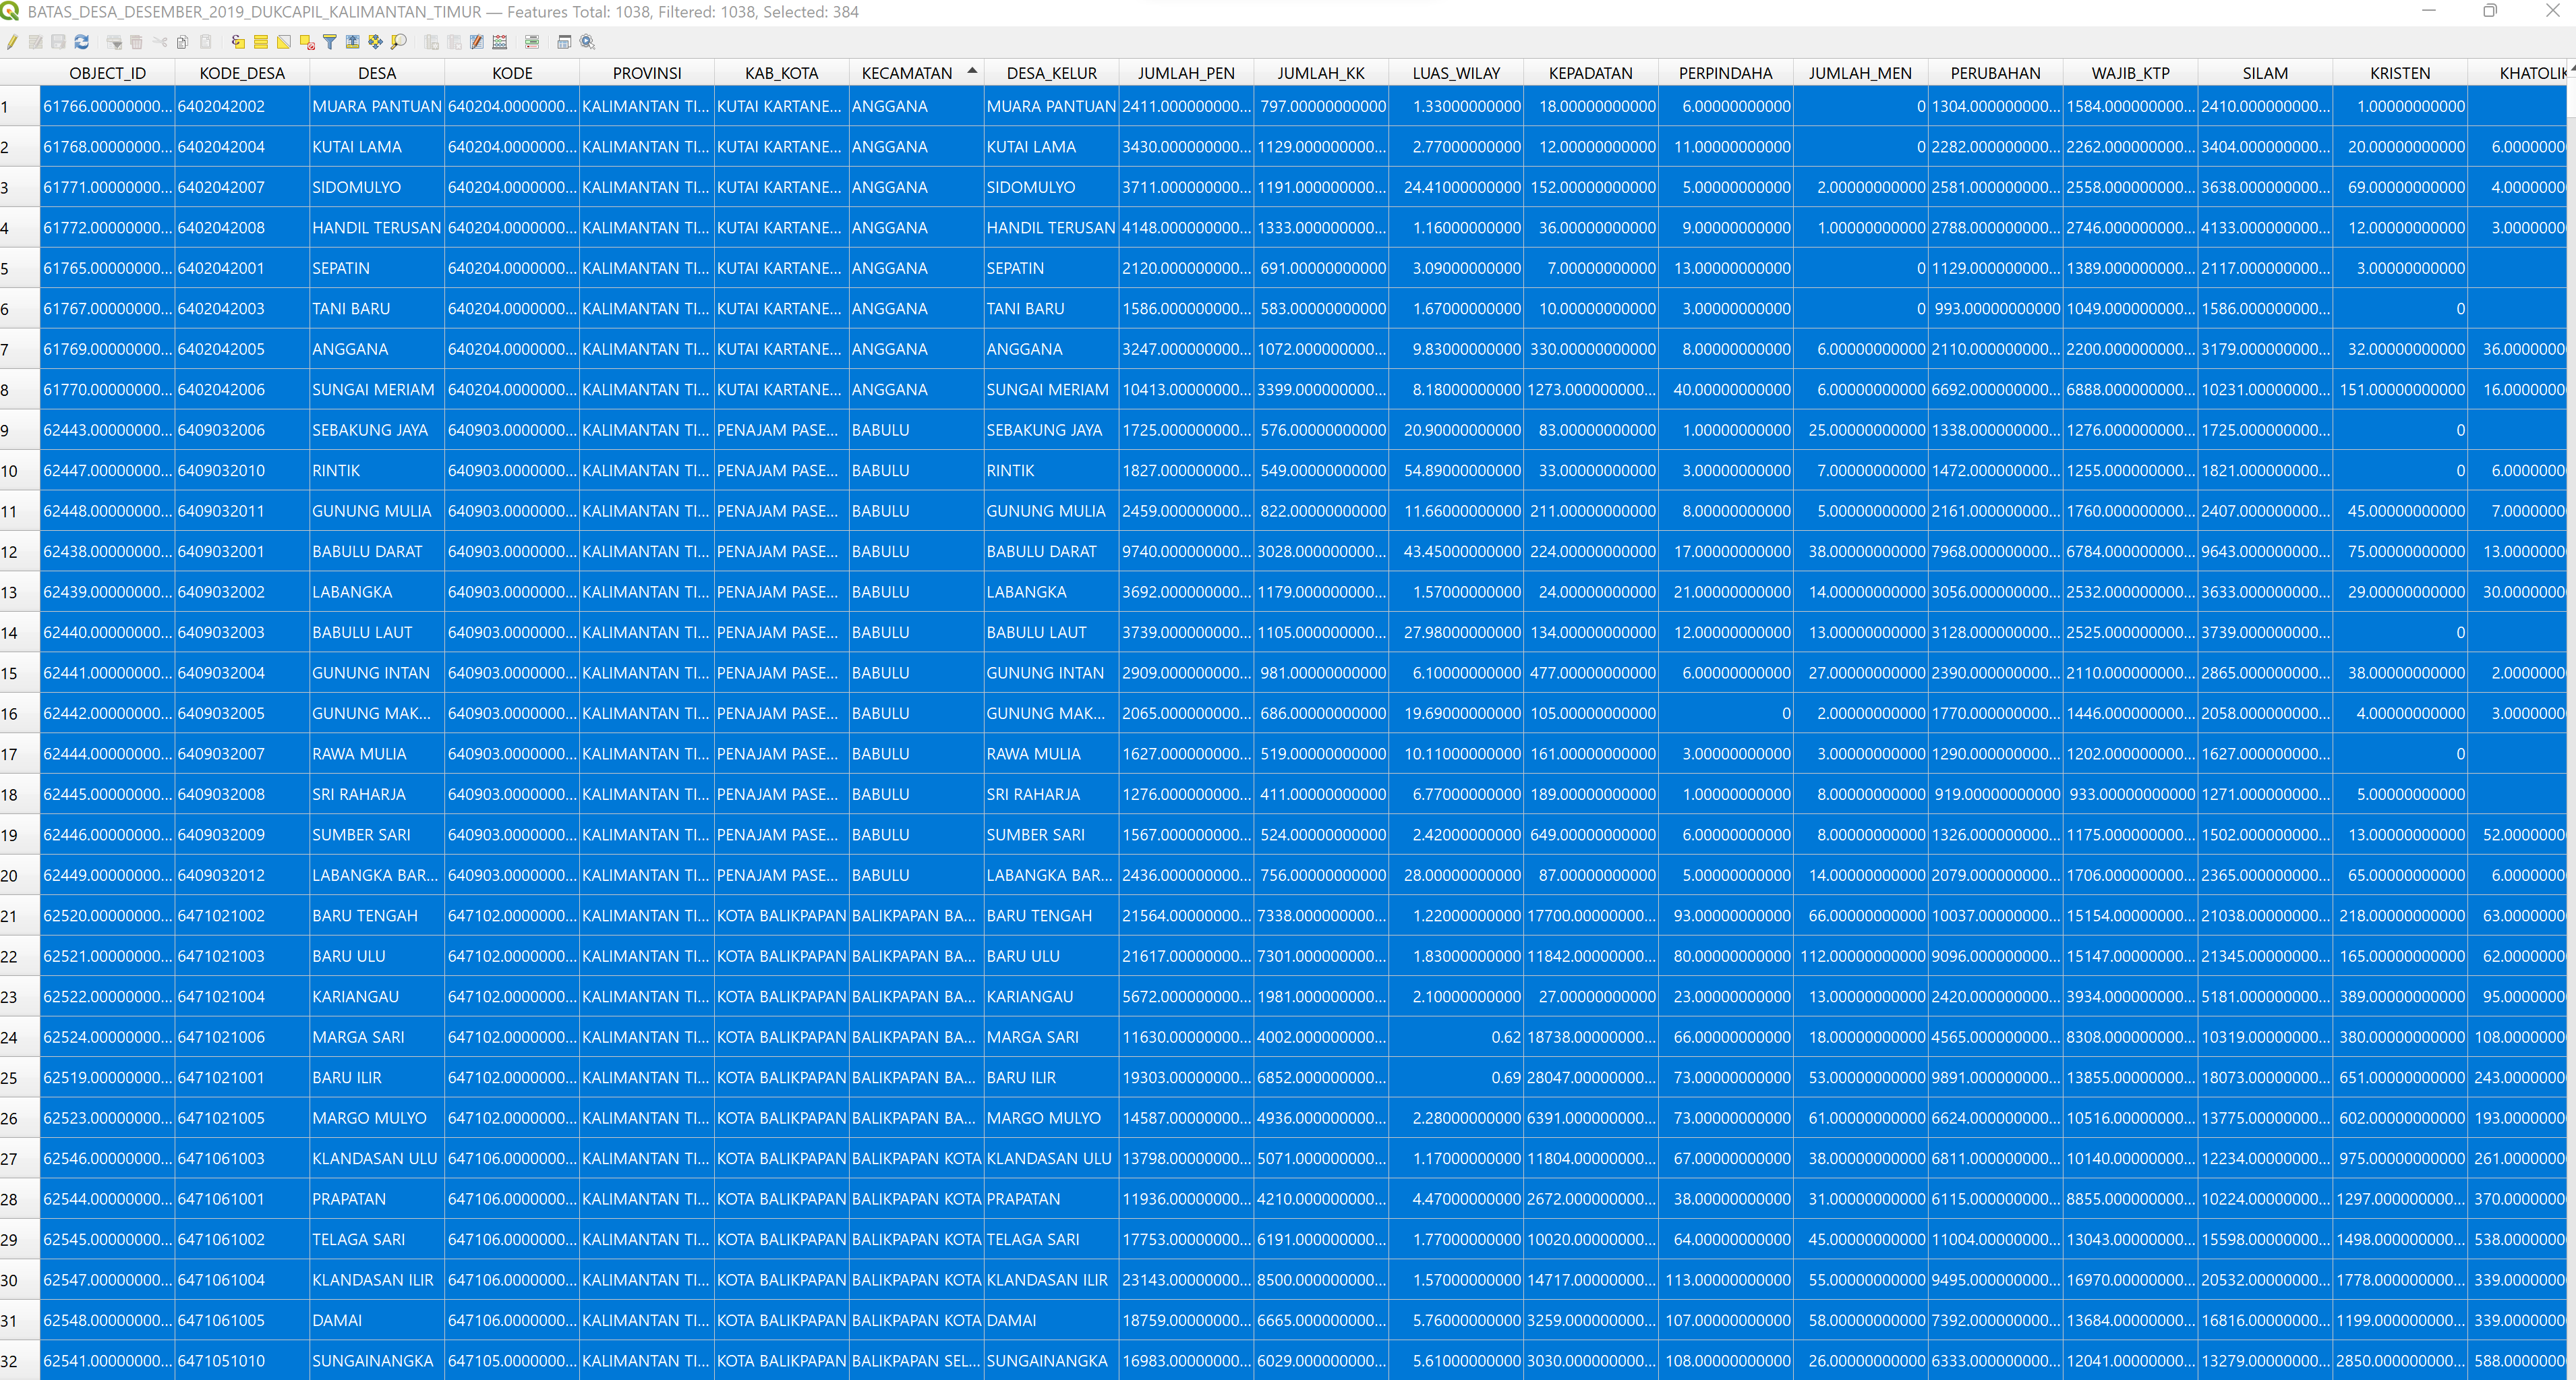
Task: Sort by DESA column header
Action: pyautogui.click(x=377, y=73)
